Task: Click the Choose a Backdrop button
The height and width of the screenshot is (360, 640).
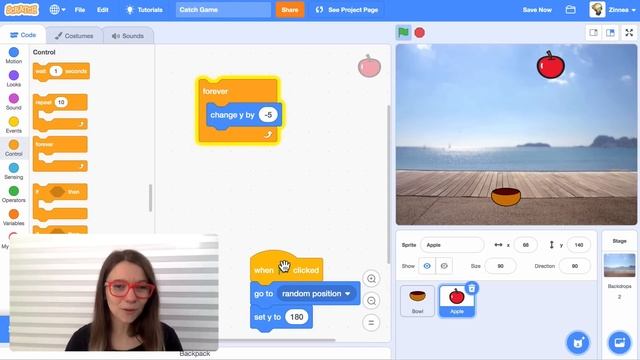Action: pos(619,343)
